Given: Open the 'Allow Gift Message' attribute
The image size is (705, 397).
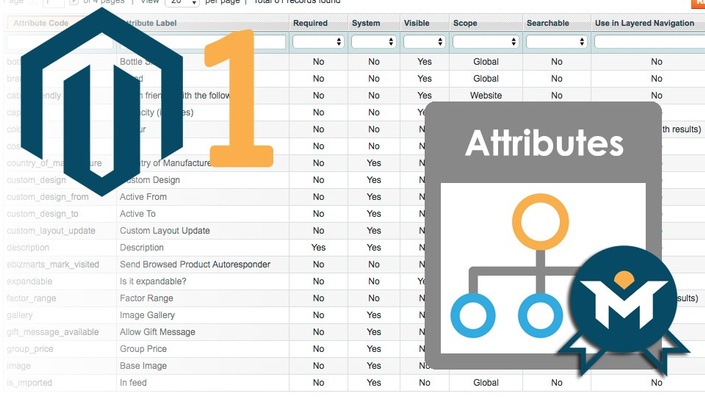Looking at the screenshot, I should (157, 332).
